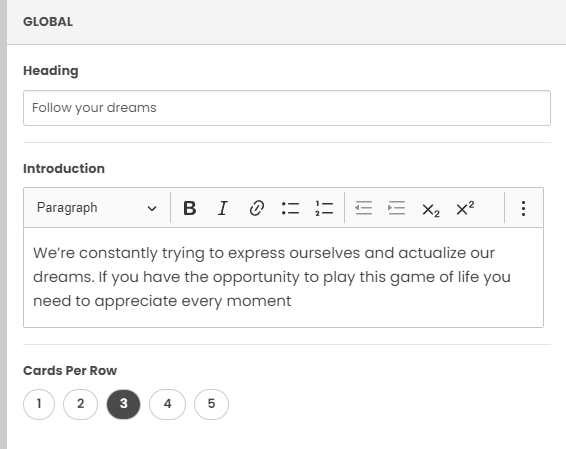This screenshot has height=449, width=566.
Task: Choose 5 cards per row
Action: tap(212, 404)
